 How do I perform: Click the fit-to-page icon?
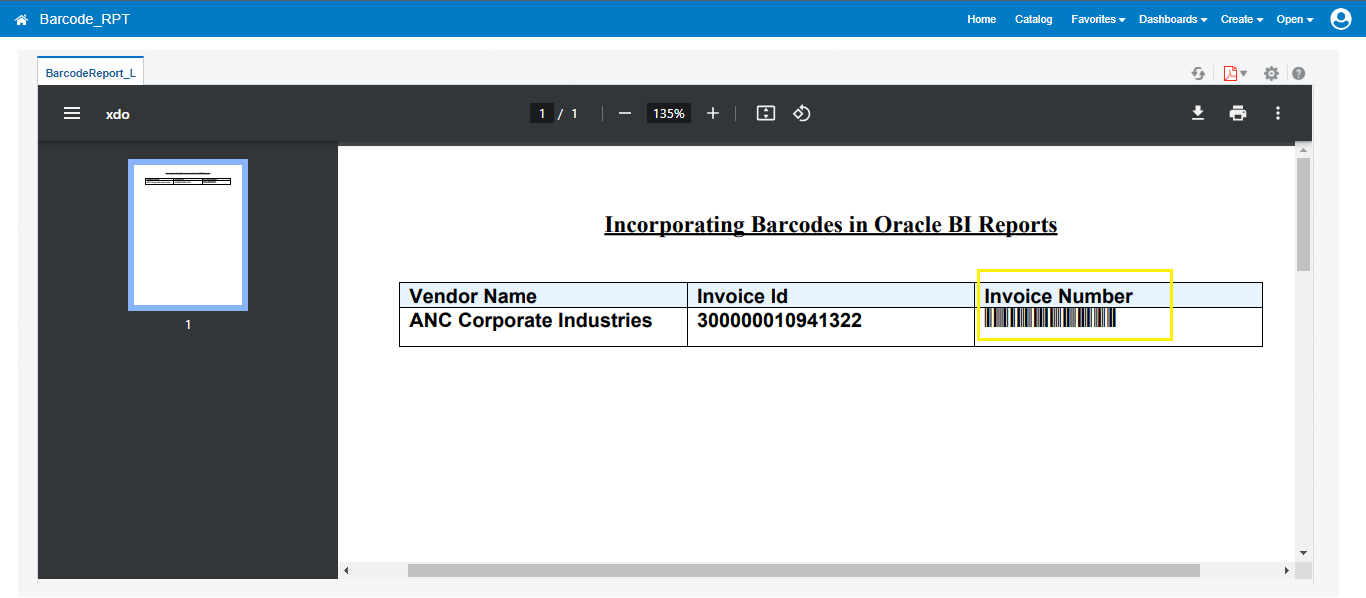coord(765,113)
